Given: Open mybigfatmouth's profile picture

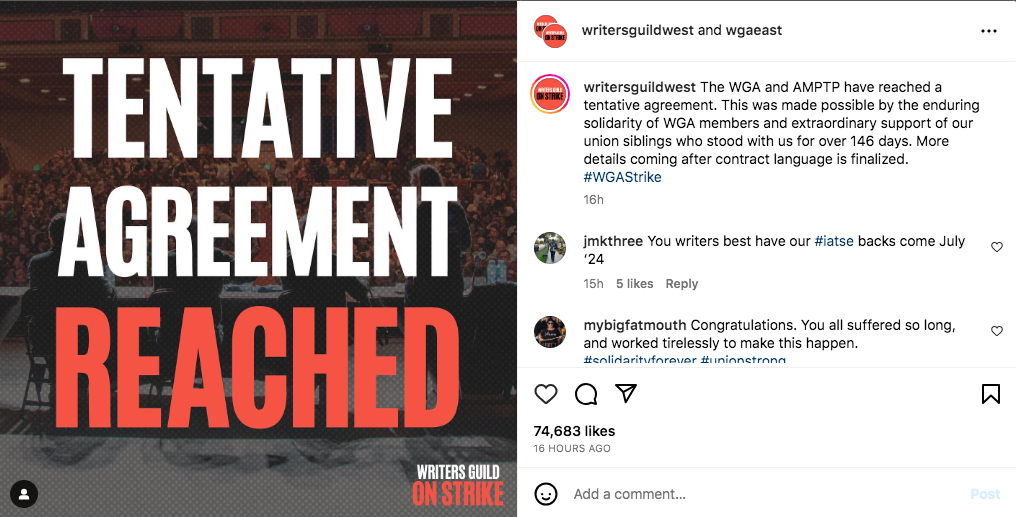Looking at the screenshot, I should (551, 331).
